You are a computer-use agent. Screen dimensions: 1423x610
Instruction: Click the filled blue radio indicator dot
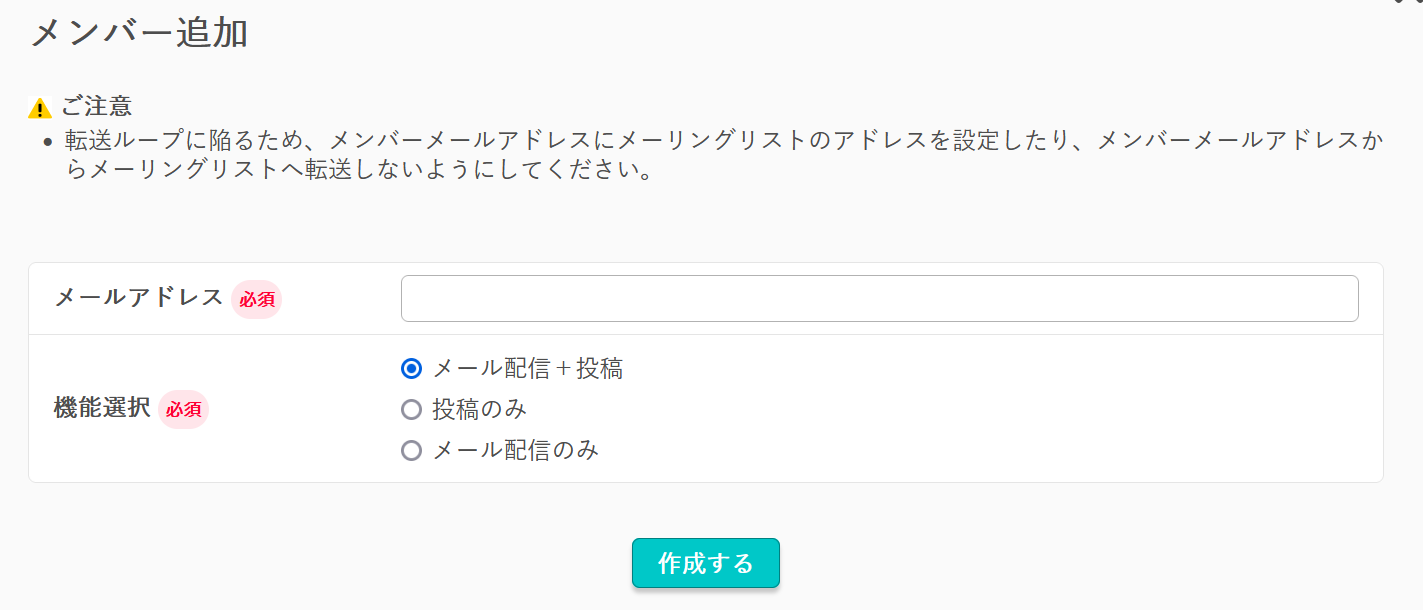[411, 369]
